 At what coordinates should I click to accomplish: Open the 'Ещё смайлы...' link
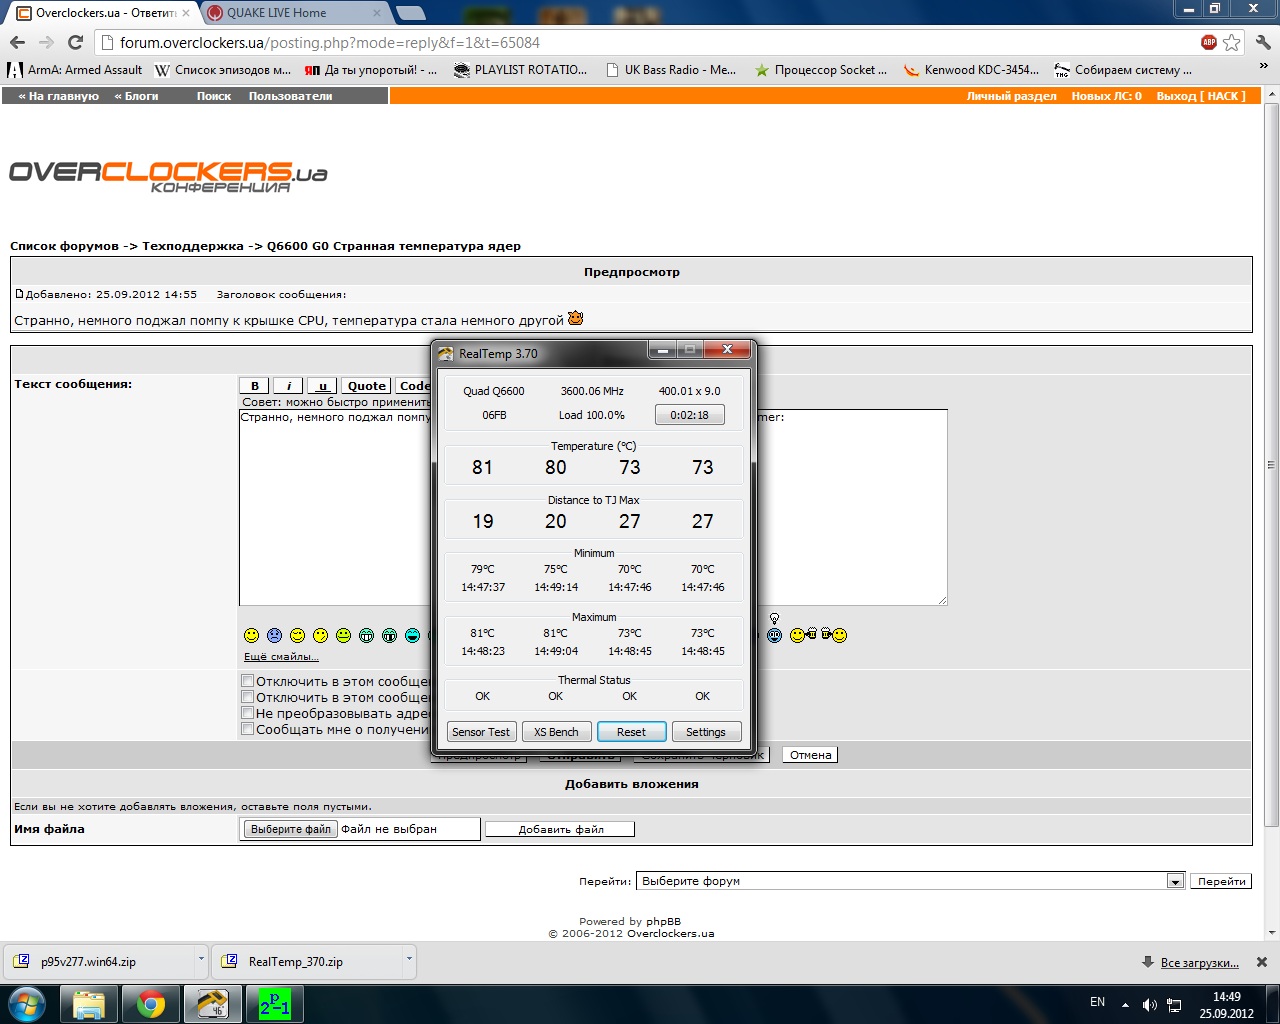tap(281, 657)
